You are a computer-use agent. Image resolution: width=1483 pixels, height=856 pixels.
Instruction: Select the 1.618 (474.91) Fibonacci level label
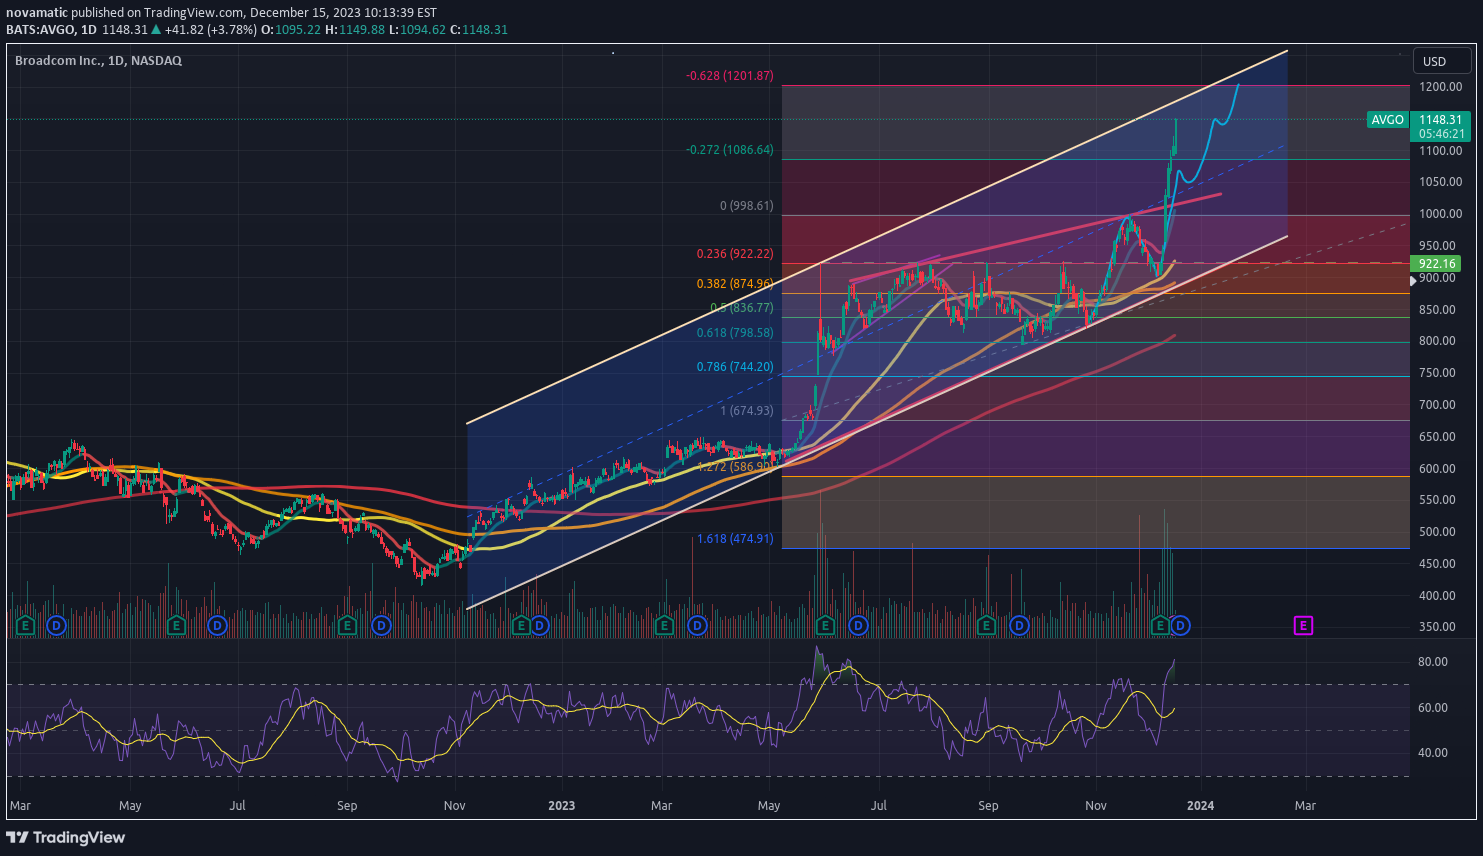(x=734, y=539)
